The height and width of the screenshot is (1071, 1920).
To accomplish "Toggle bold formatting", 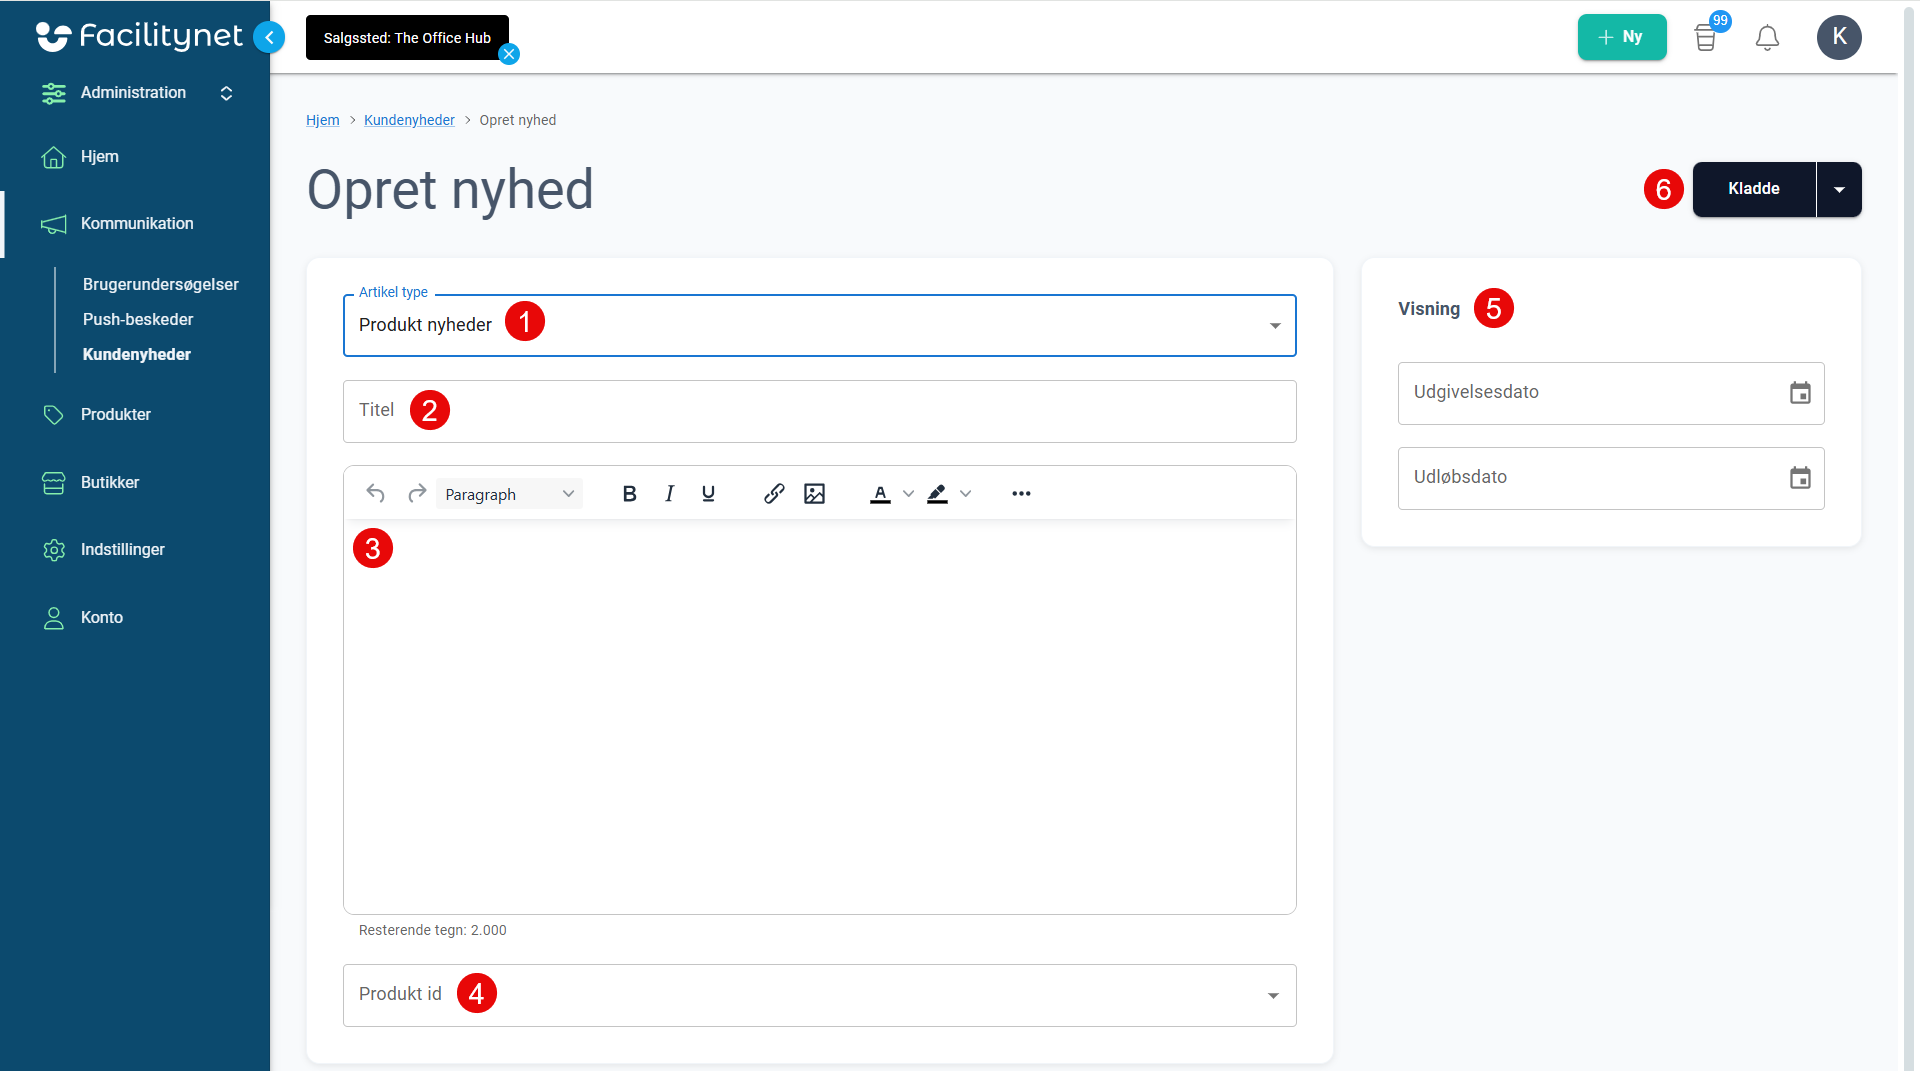I will point(629,493).
